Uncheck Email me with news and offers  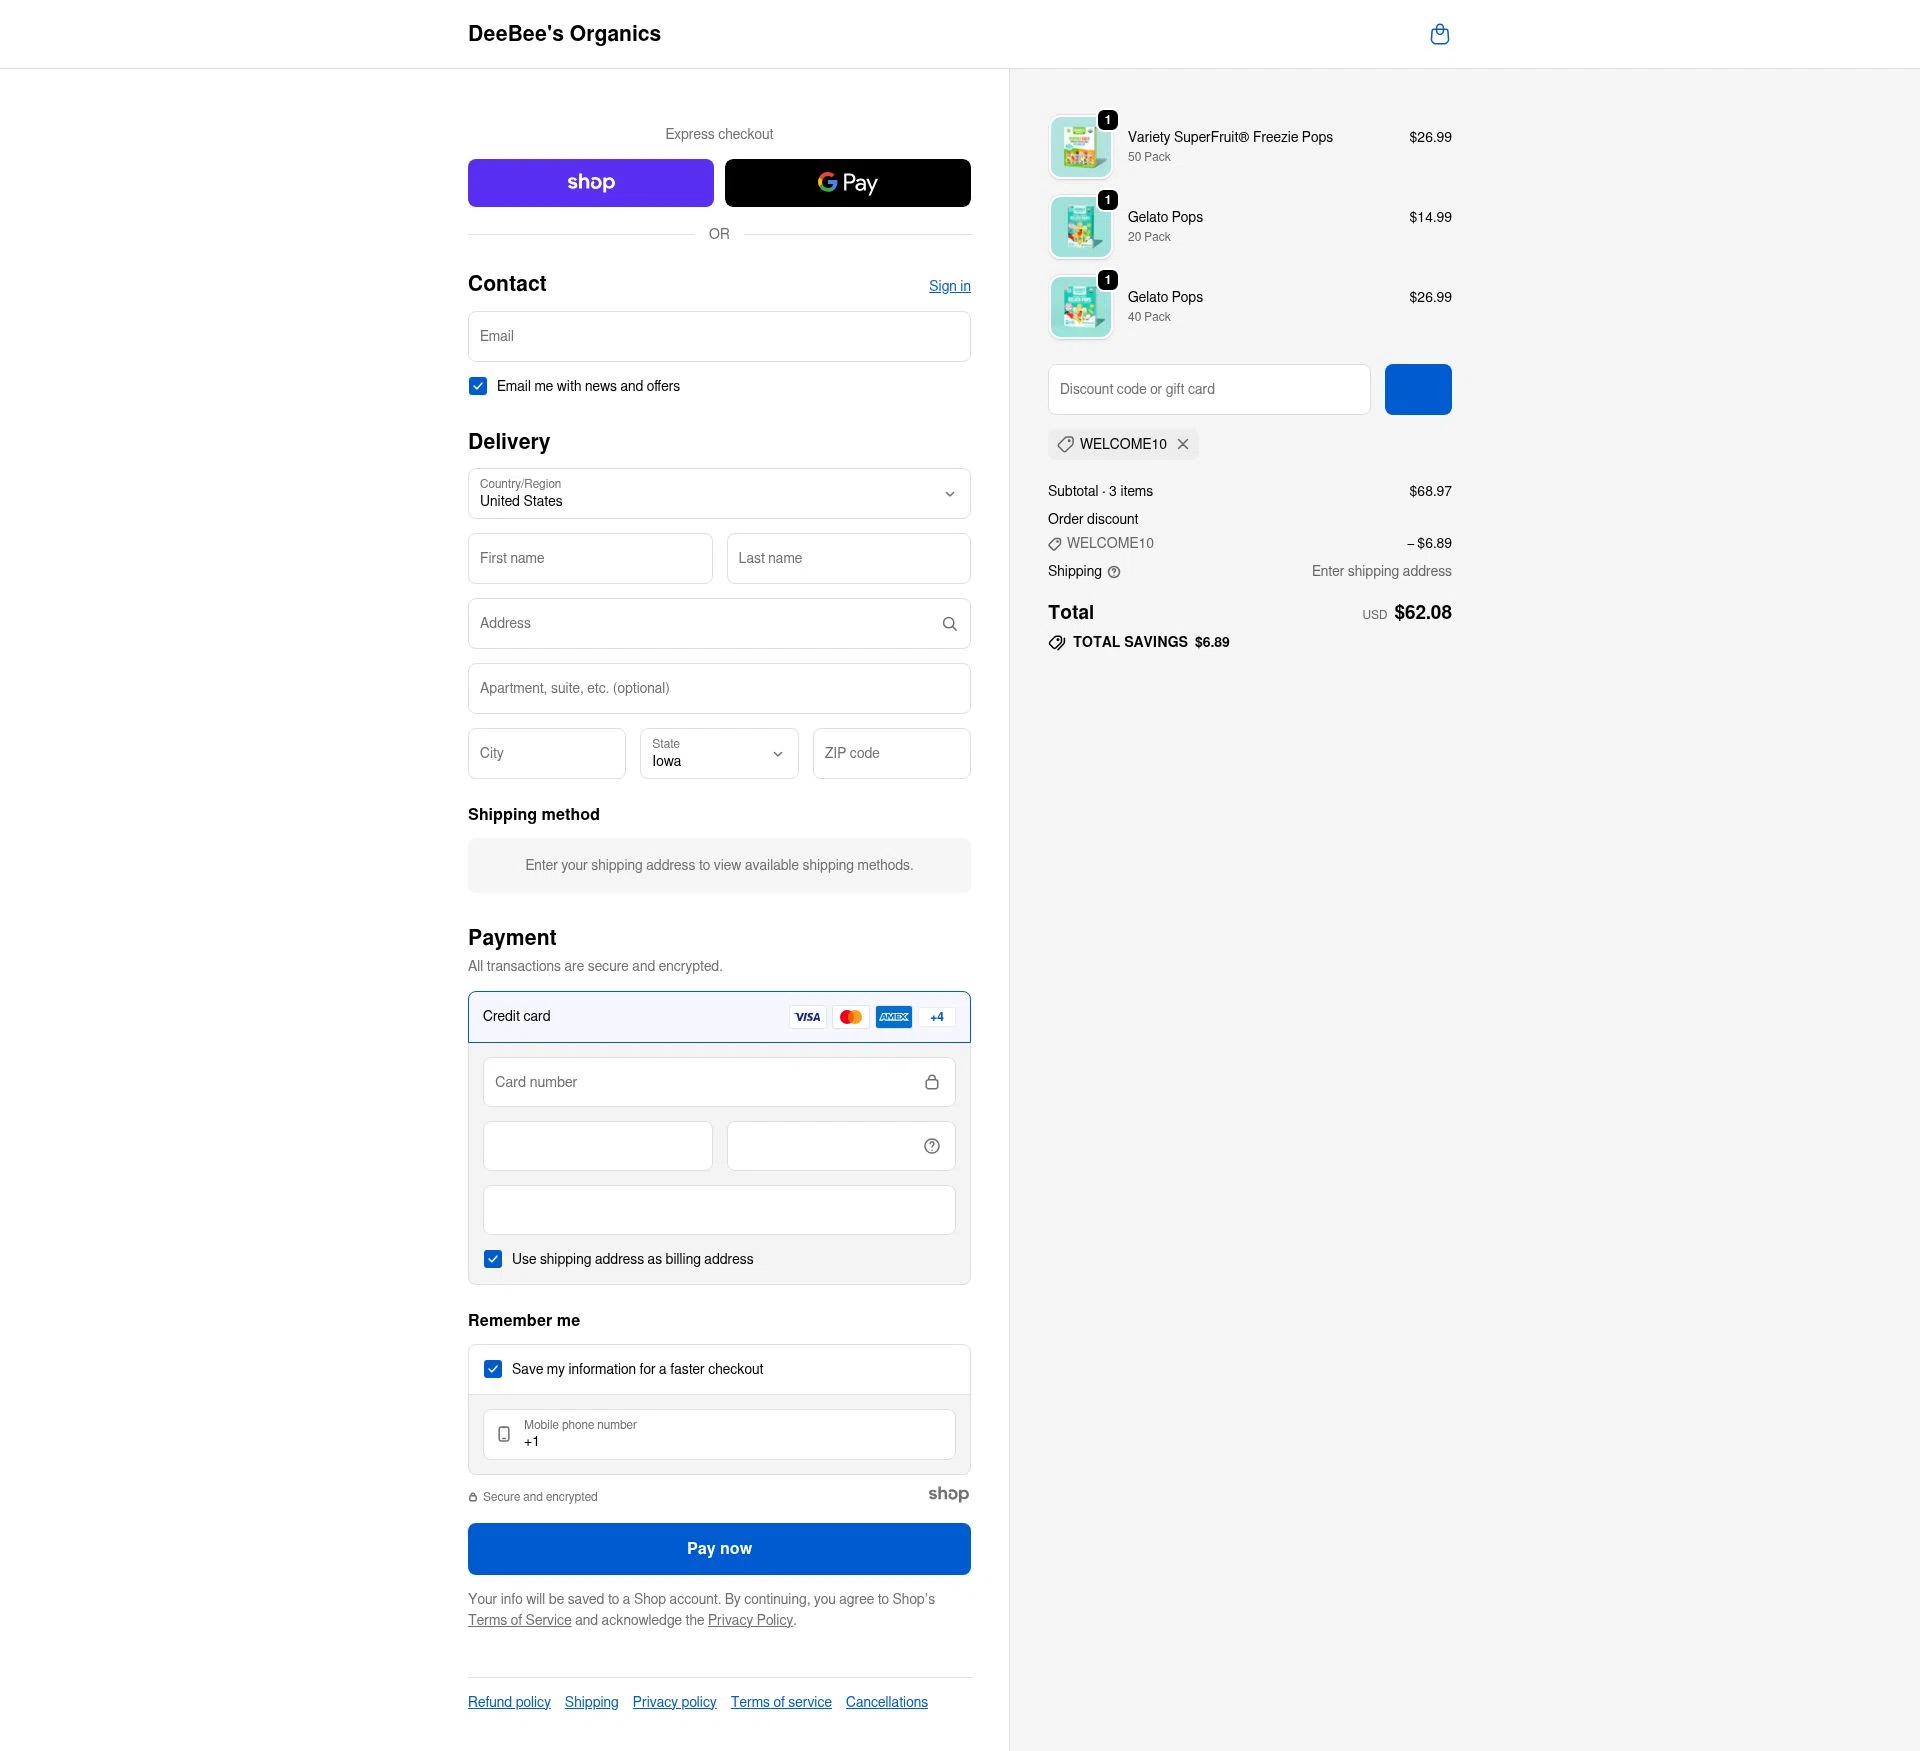click(x=478, y=386)
